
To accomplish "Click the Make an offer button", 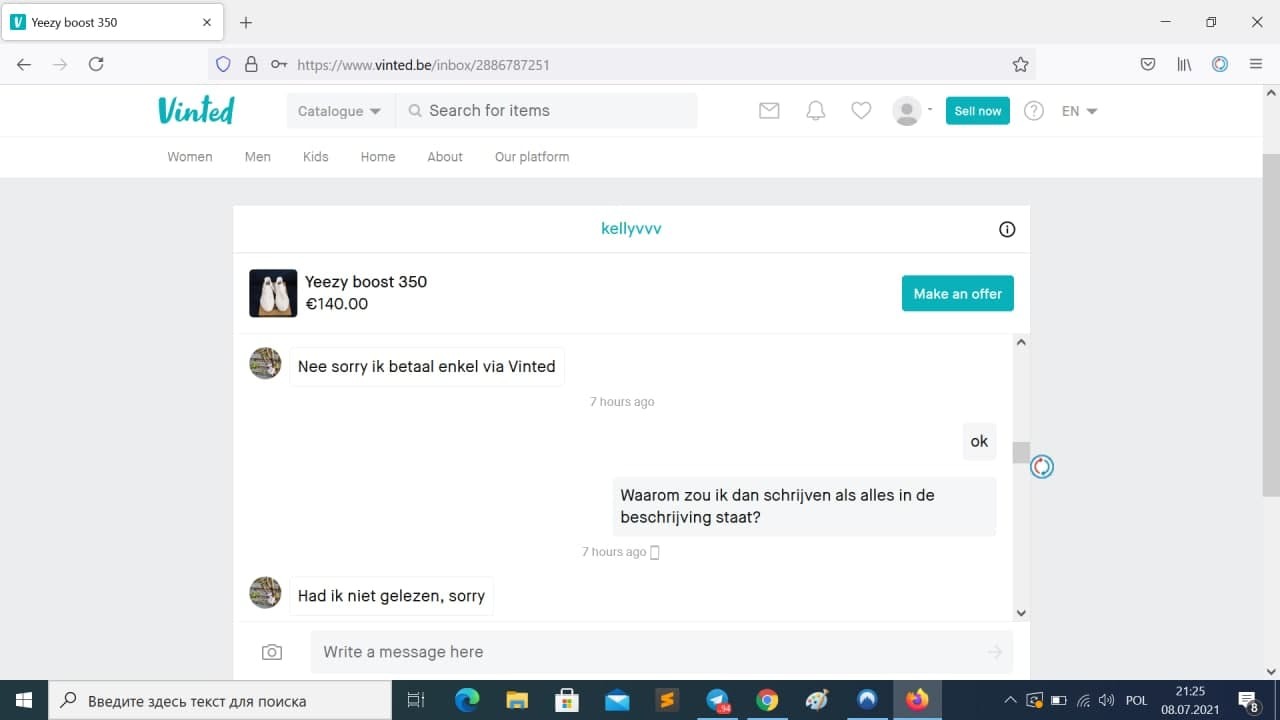I will 958,293.
